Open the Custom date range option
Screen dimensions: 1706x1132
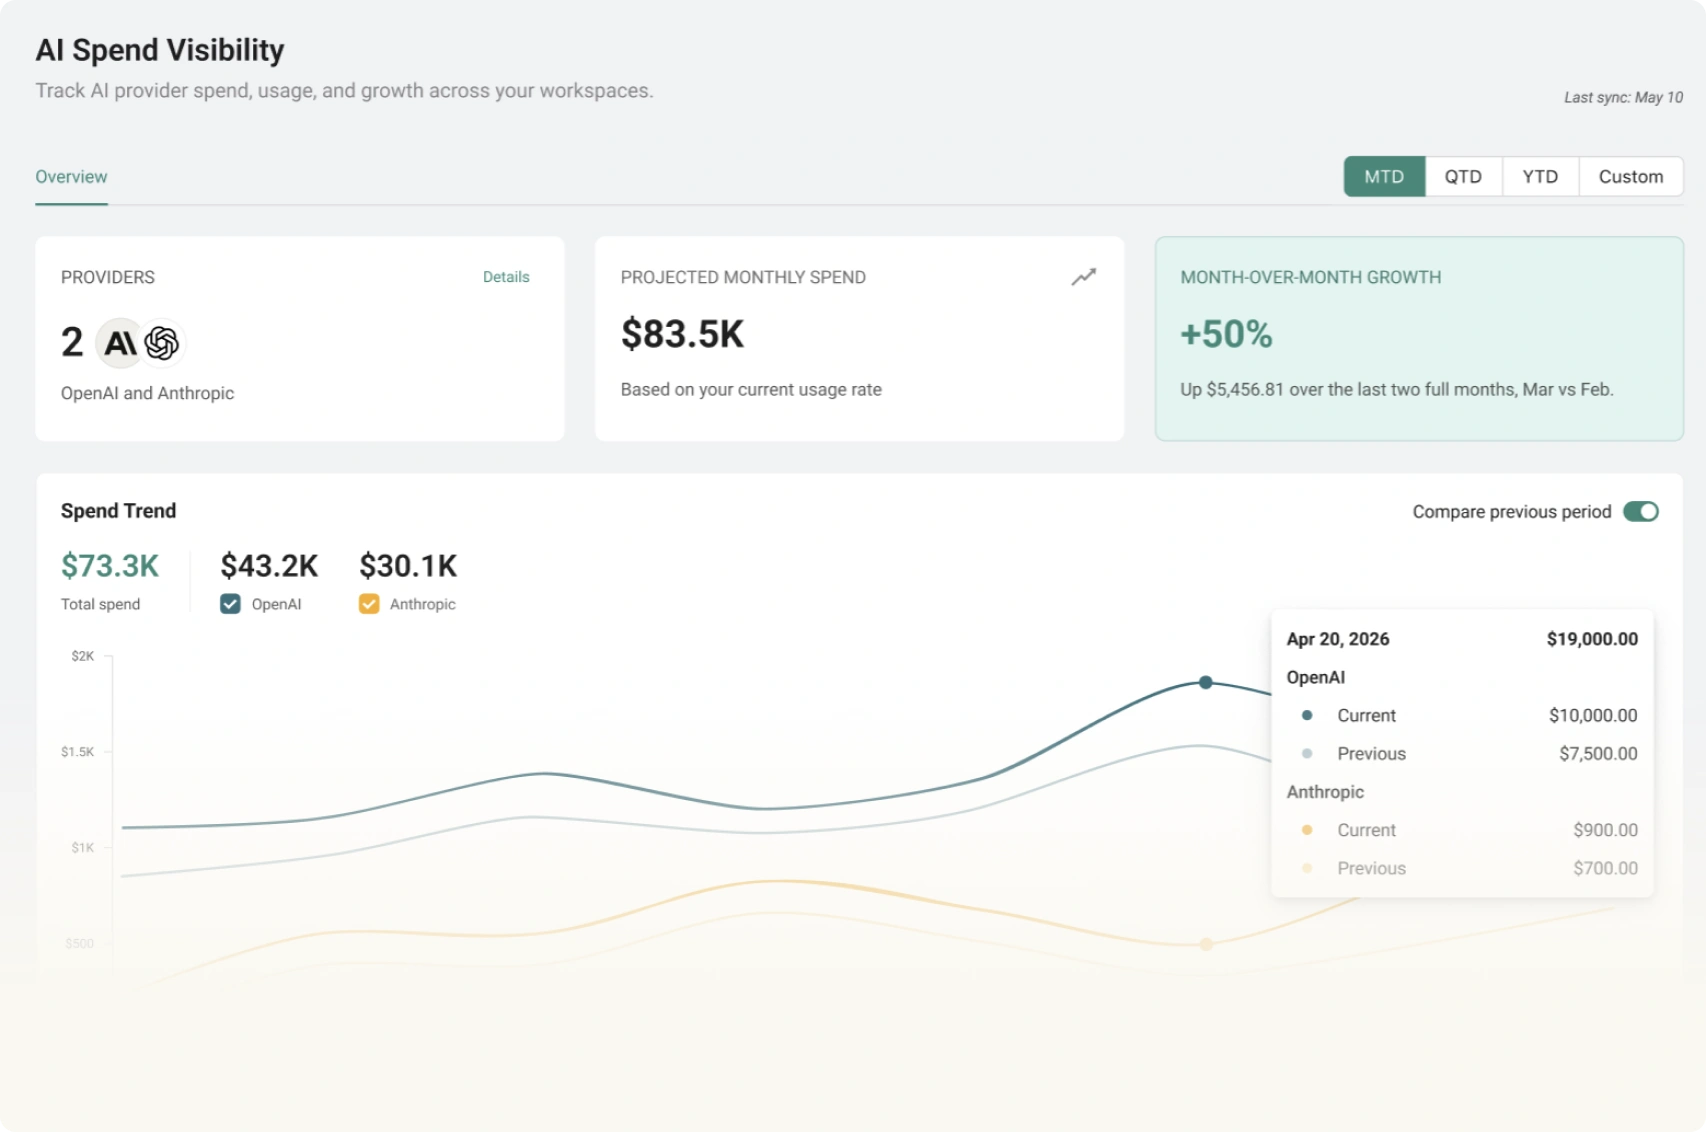tap(1631, 176)
